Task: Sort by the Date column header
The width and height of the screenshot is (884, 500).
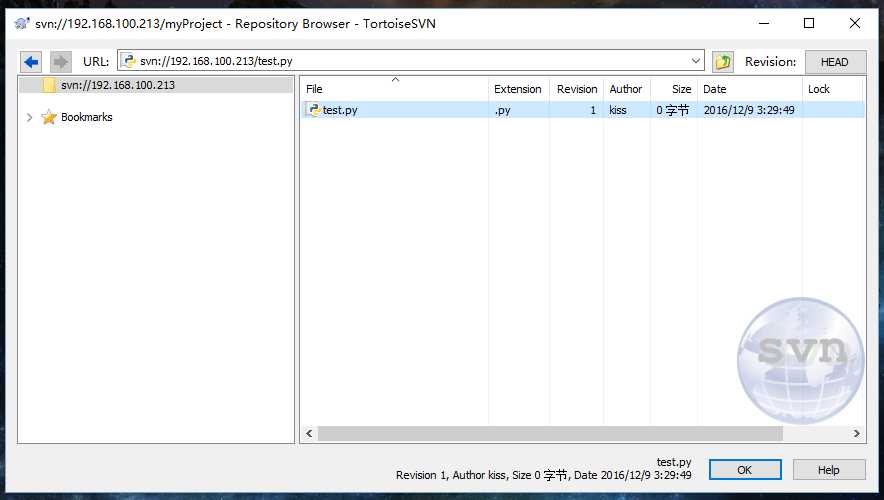Action: click(750, 89)
